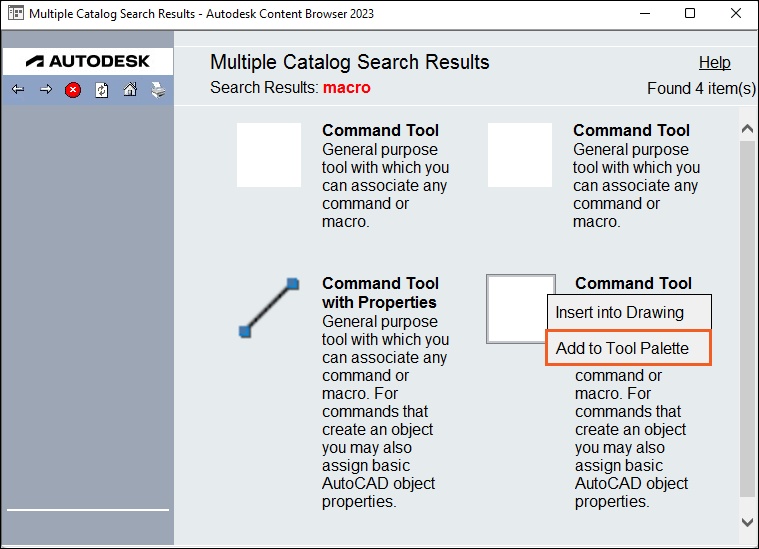The image size is (759, 549).
Task: Click the red 'macro' search term
Action: [347, 88]
